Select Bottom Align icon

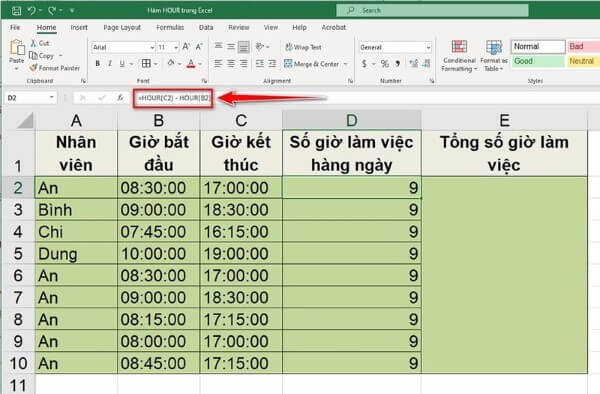point(244,47)
